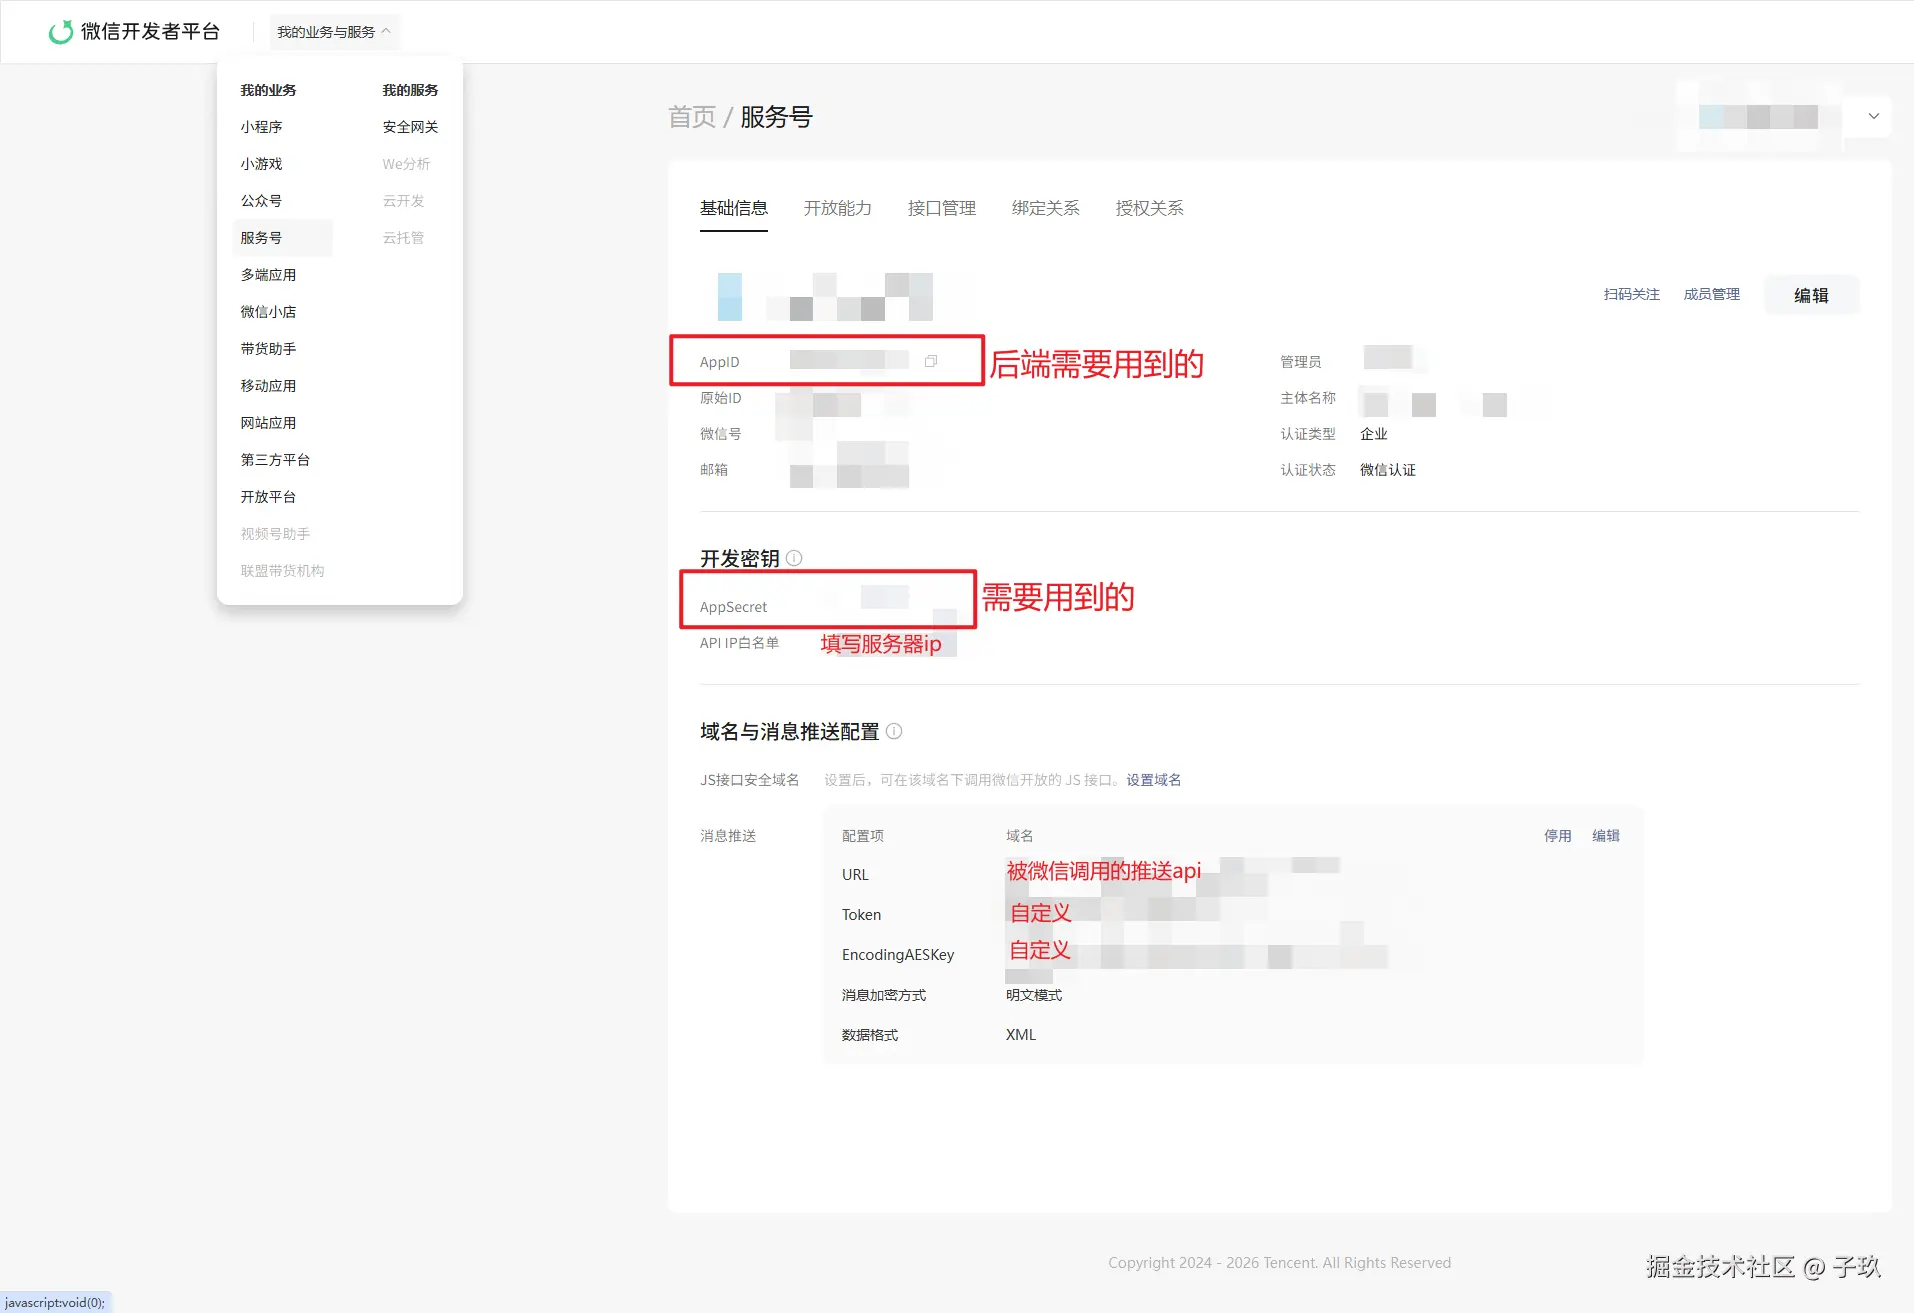Collapse the 我的业务与服务 dropdown
Image resolution: width=1914 pixels, height=1313 pixels.
click(334, 31)
